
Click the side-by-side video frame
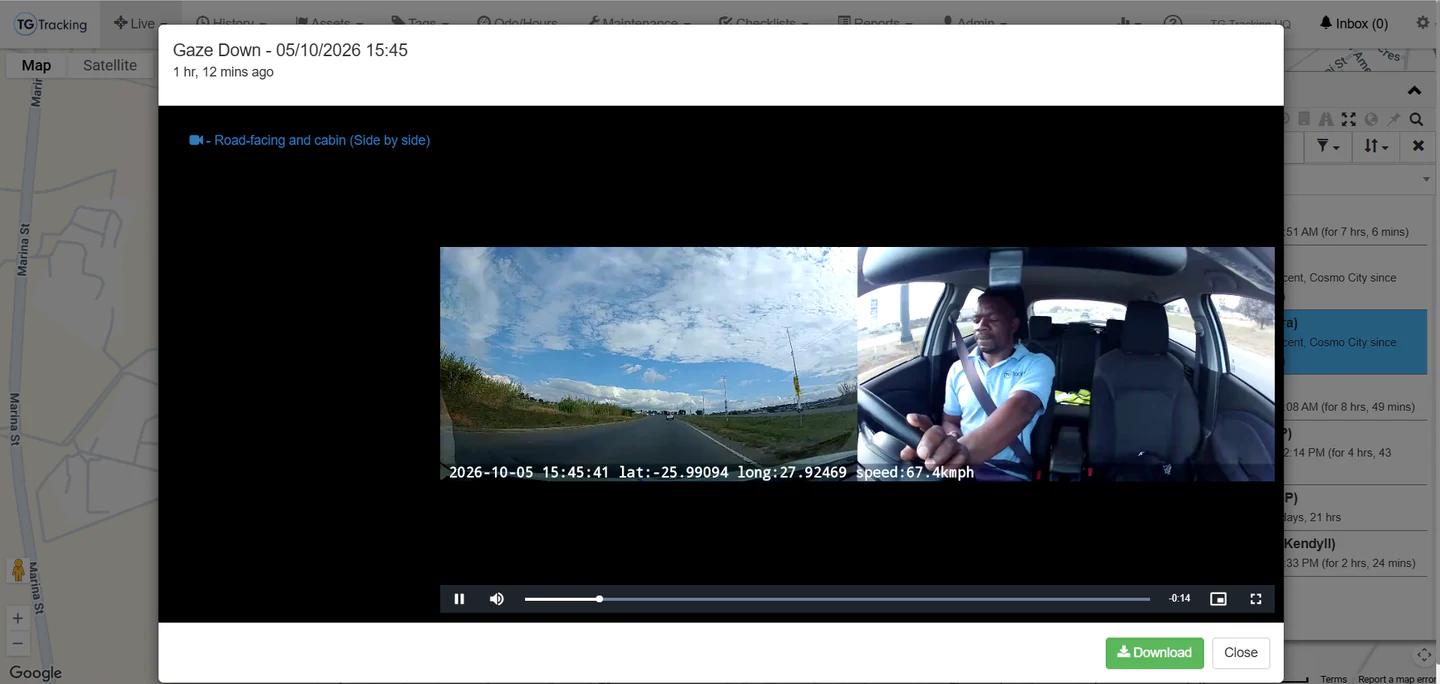coord(857,364)
